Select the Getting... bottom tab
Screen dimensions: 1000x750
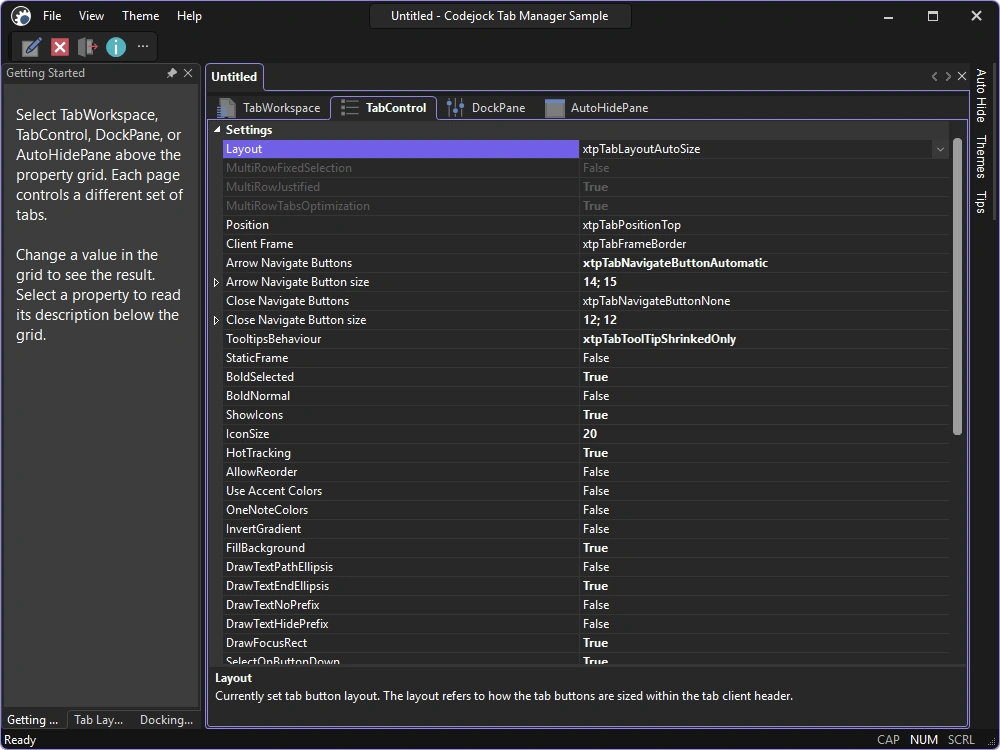[33, 719]
